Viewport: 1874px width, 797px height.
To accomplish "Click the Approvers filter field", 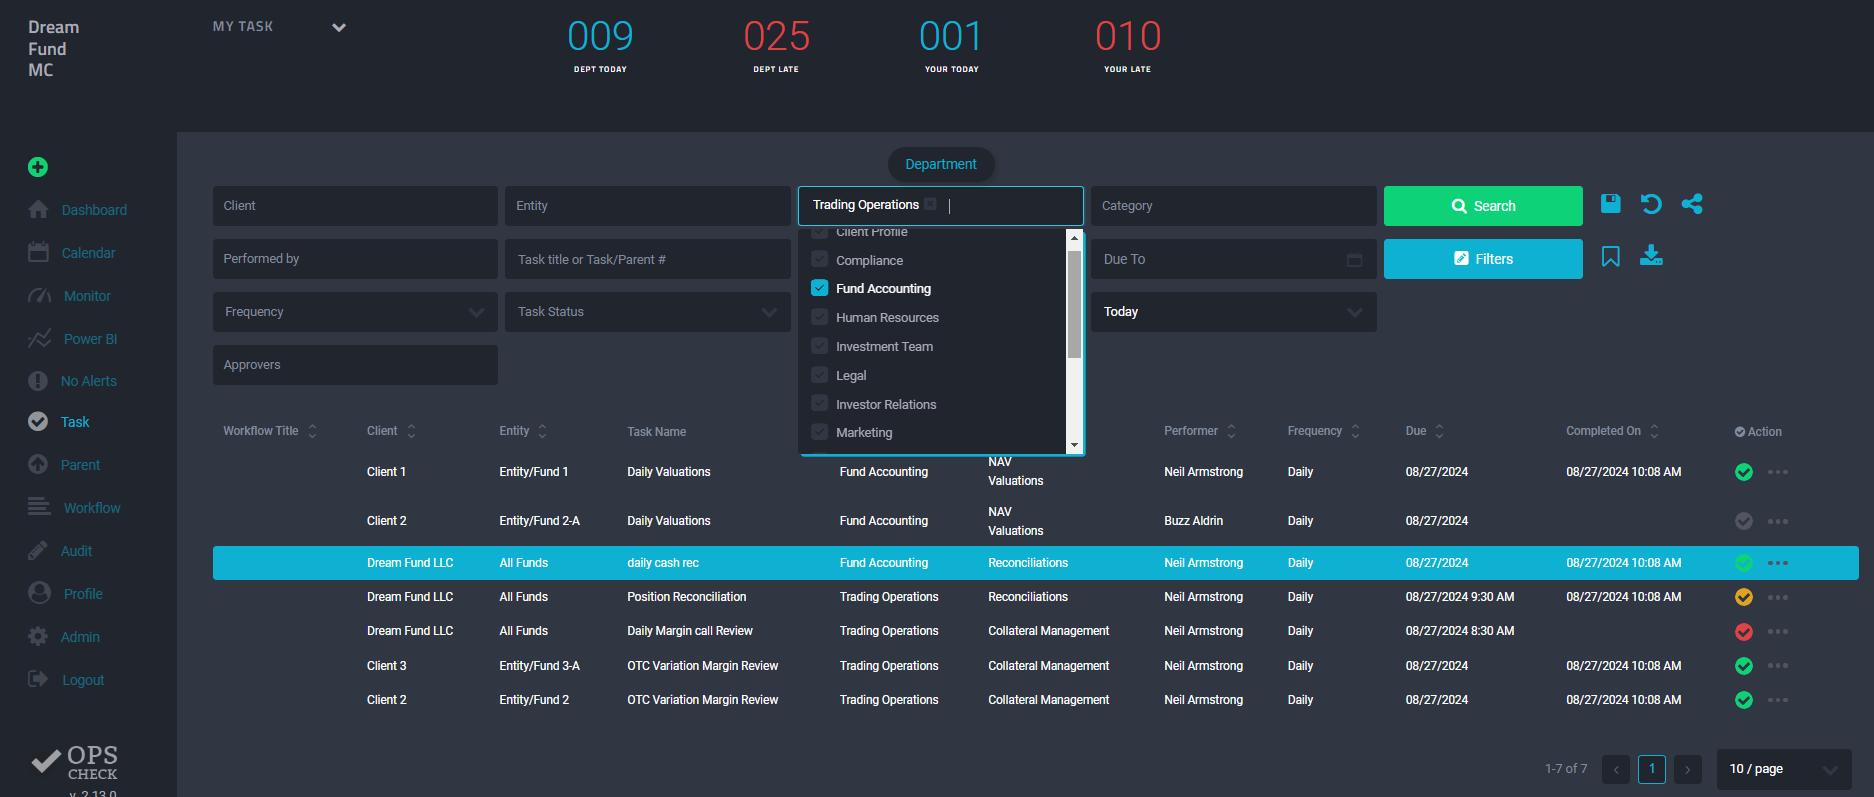I will click(355, 365).
